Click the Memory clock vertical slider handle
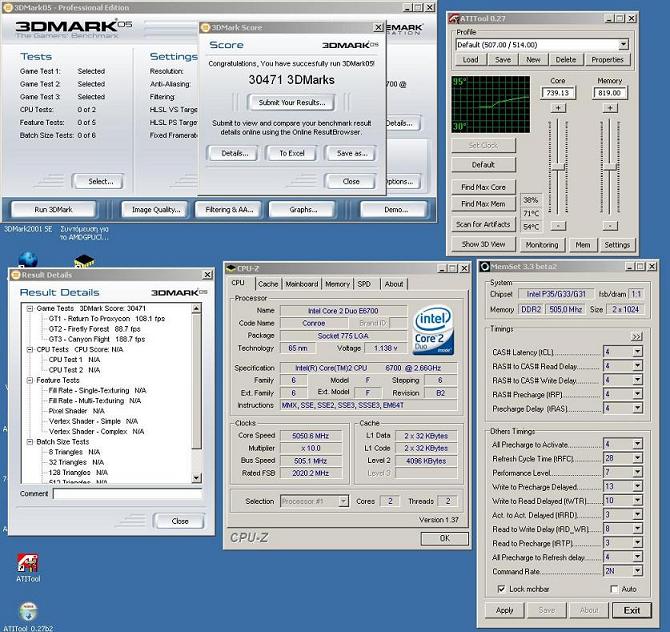This screenshot has width=670, height=632. coord(610,167)
